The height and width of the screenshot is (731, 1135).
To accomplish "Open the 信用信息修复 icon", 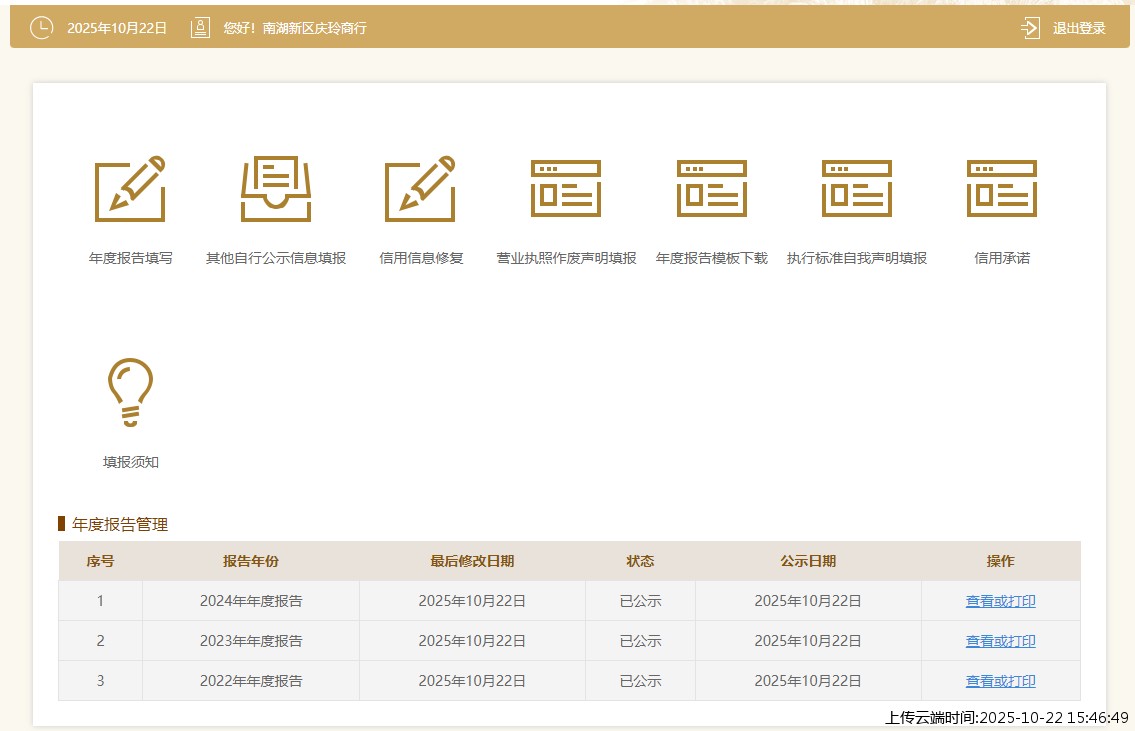I will 420,189.
